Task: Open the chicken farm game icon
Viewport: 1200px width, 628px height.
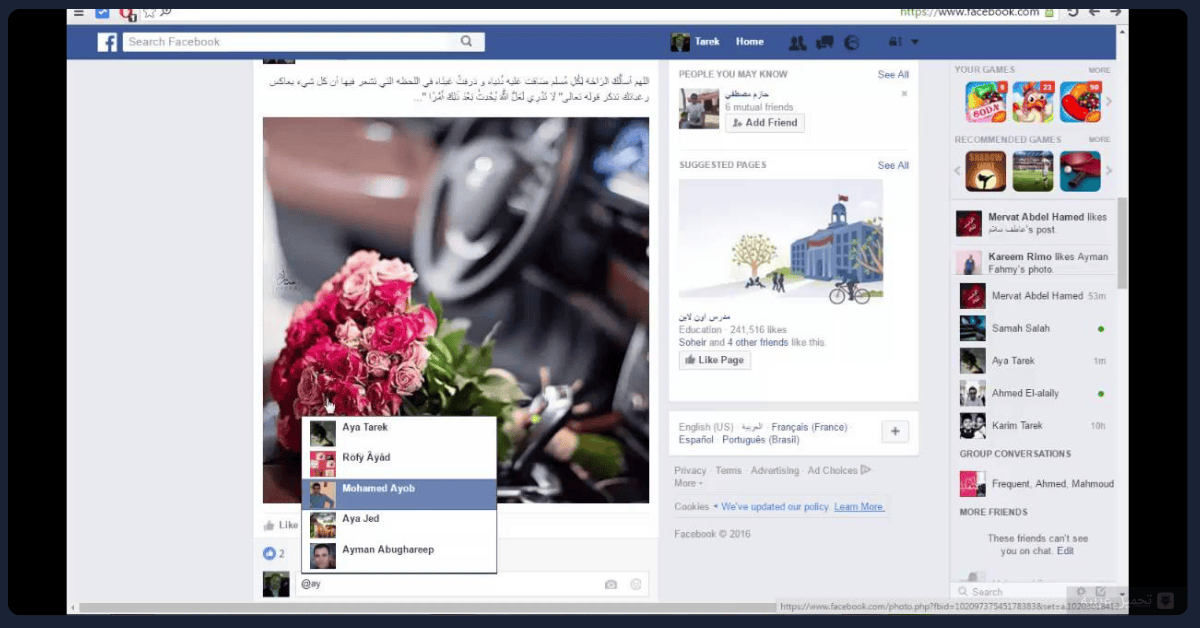Action: pyautogui.click(x=1033, y=102)
